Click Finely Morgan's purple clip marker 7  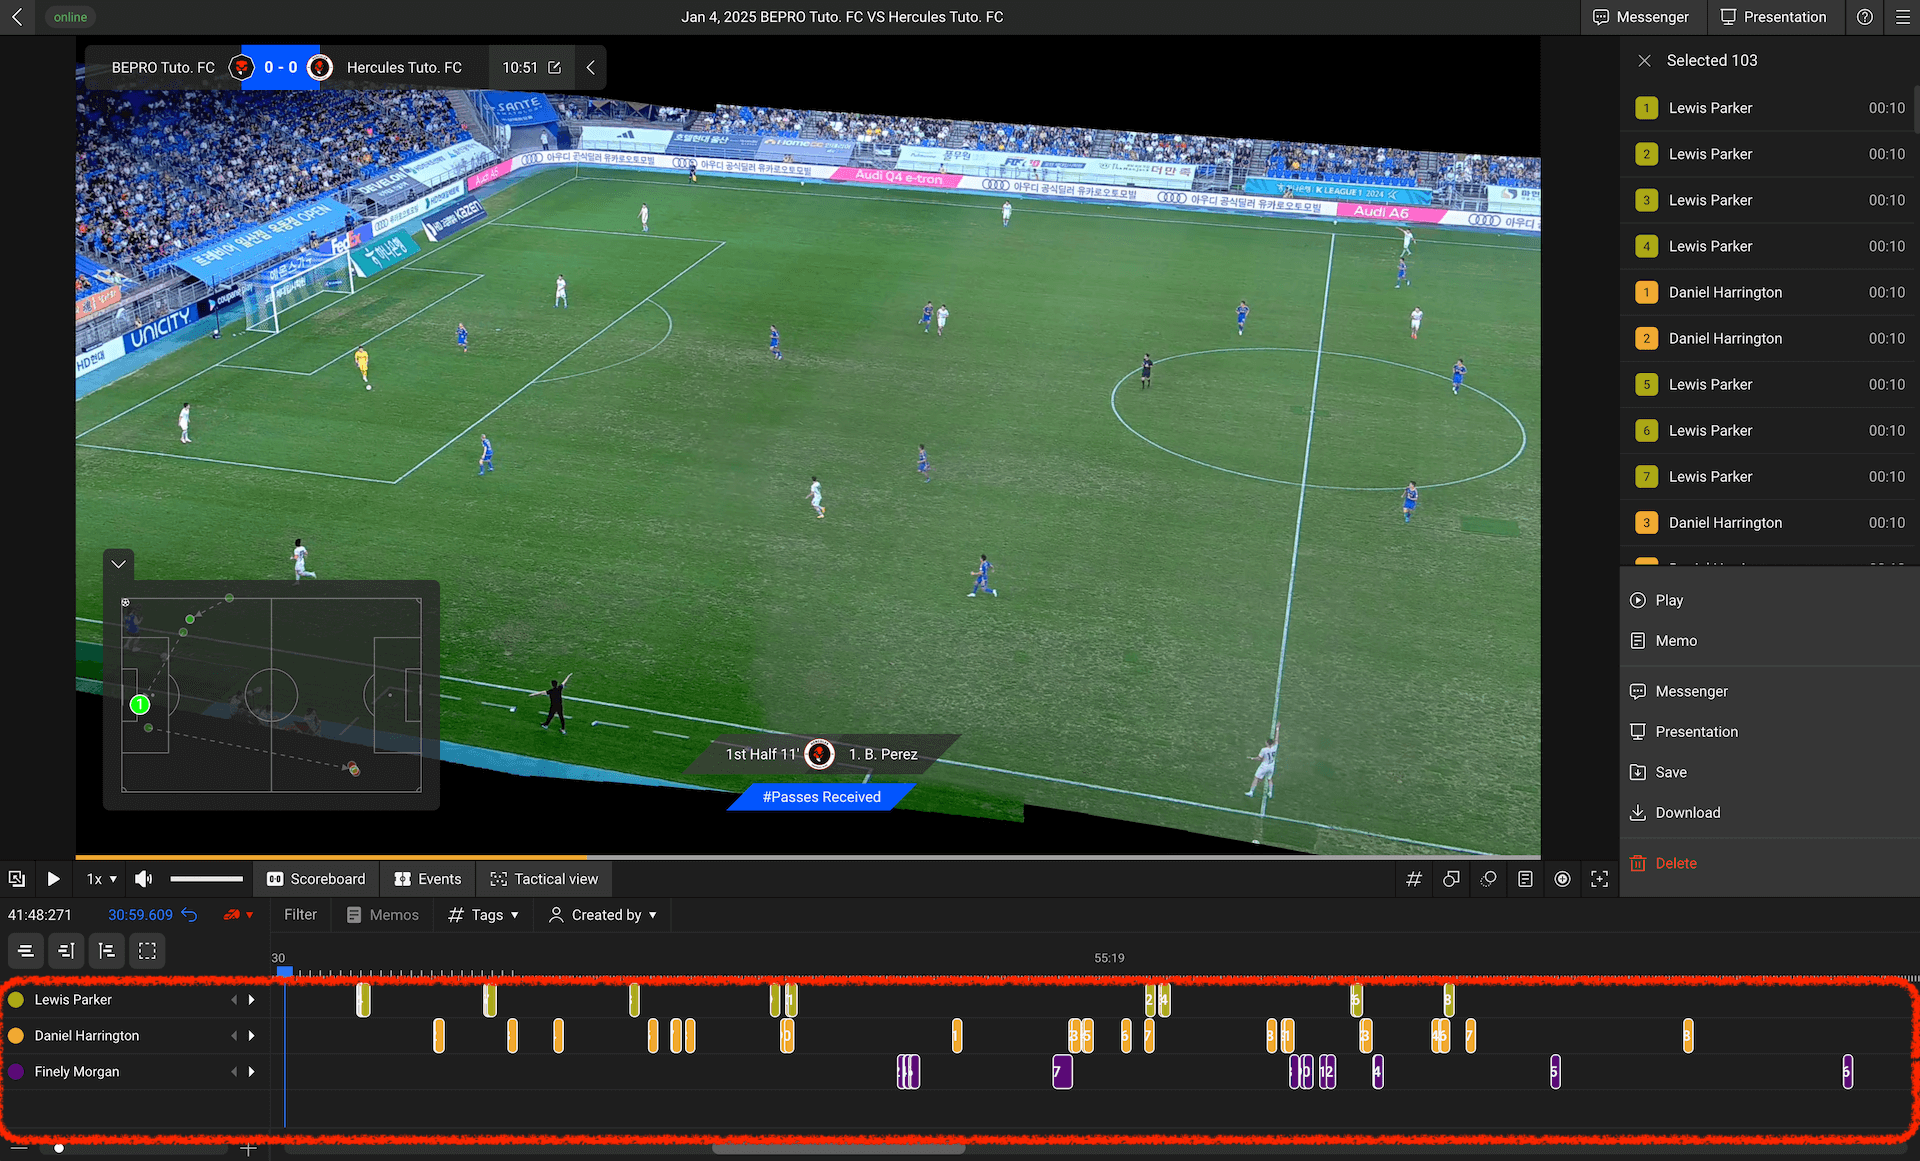(x=1062, y=1072)
